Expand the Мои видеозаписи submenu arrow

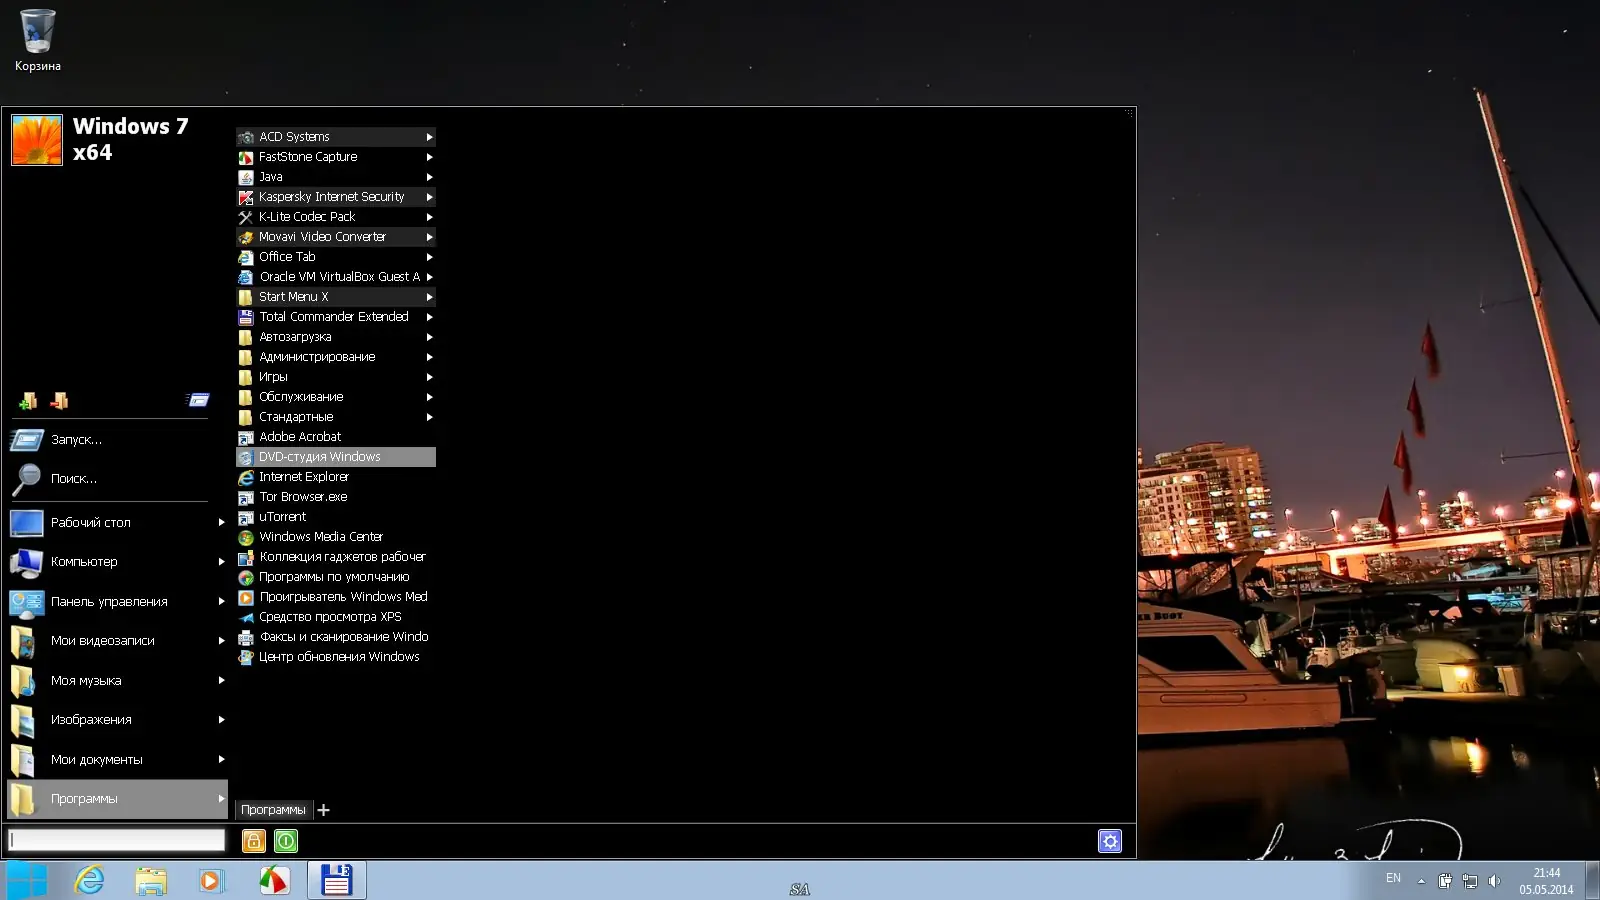(221, 641)
